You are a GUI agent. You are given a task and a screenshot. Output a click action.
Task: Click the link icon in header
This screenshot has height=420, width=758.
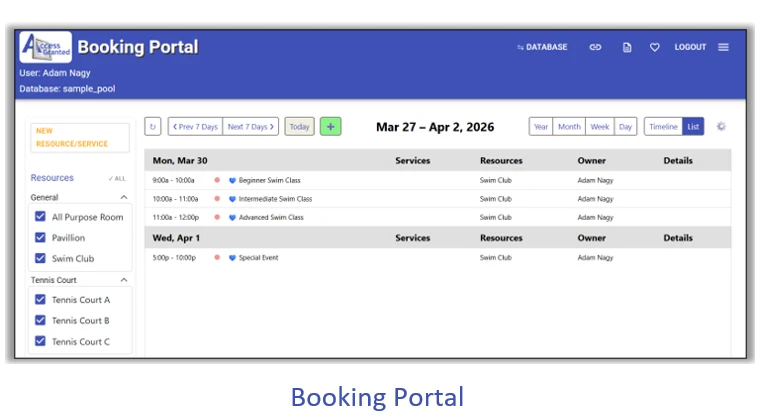coord(595,47)
